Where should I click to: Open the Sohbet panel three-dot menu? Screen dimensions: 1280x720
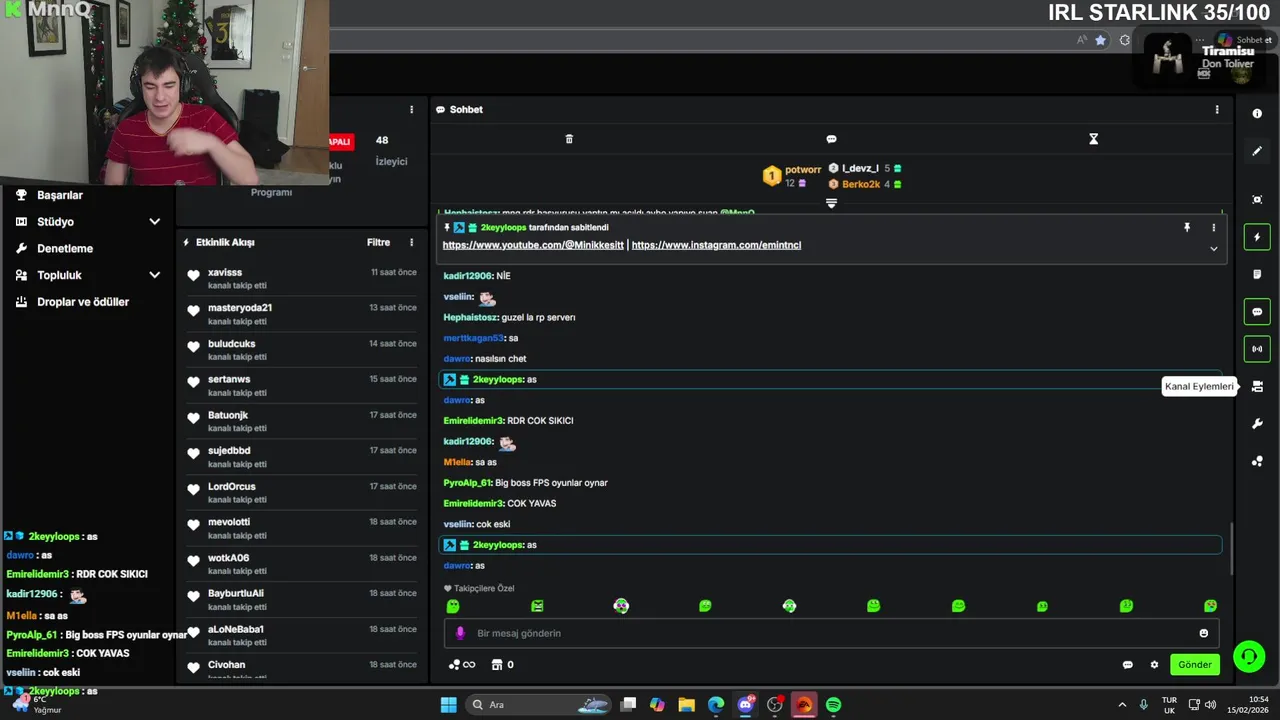pos(1217,110)
